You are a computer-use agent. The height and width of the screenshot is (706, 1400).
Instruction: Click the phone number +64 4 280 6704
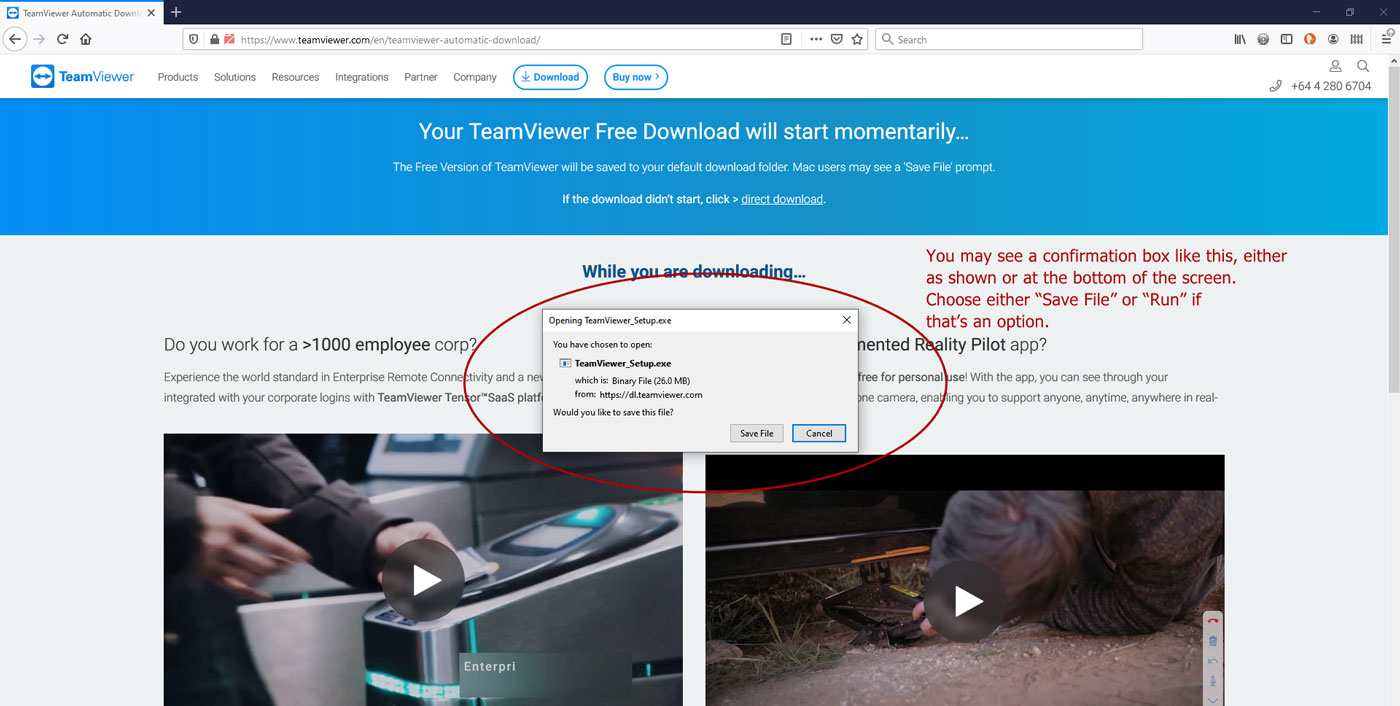tap(1331, 86)
